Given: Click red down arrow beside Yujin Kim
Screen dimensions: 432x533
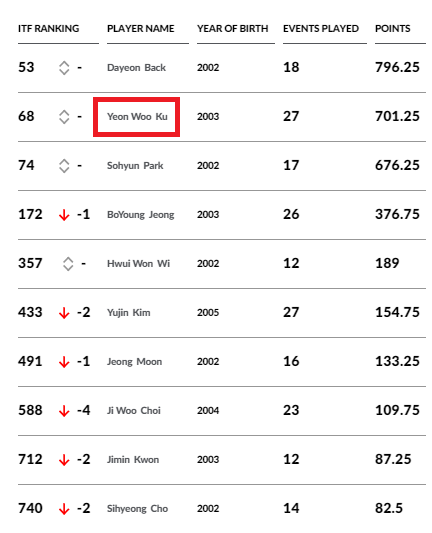Looking at the screenshot, I should (64, 313).
